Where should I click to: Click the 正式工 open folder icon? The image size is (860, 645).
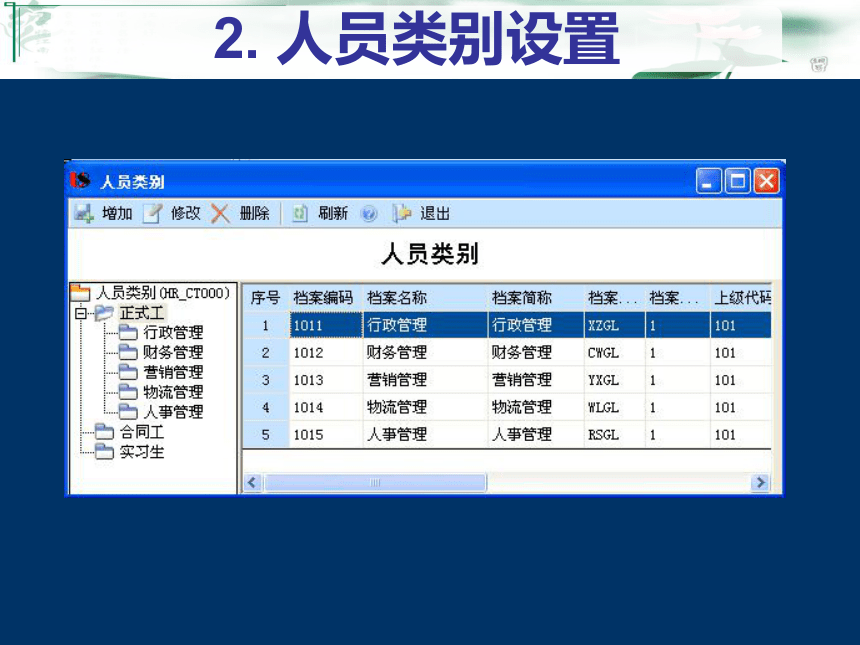(x=104, y=313)
